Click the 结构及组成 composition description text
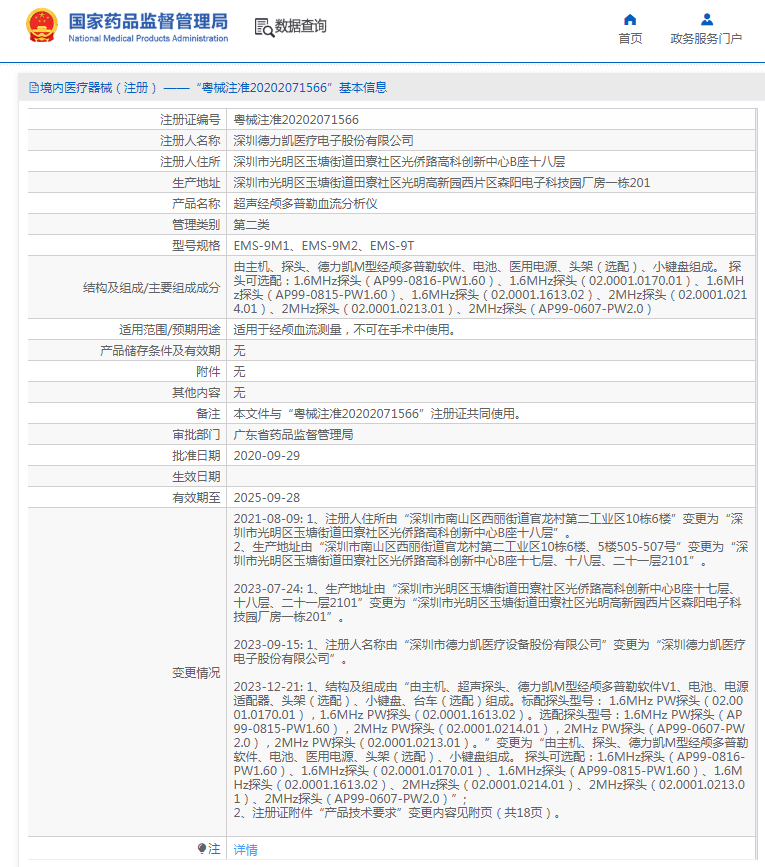765x867 pixels. pos(490,288)
